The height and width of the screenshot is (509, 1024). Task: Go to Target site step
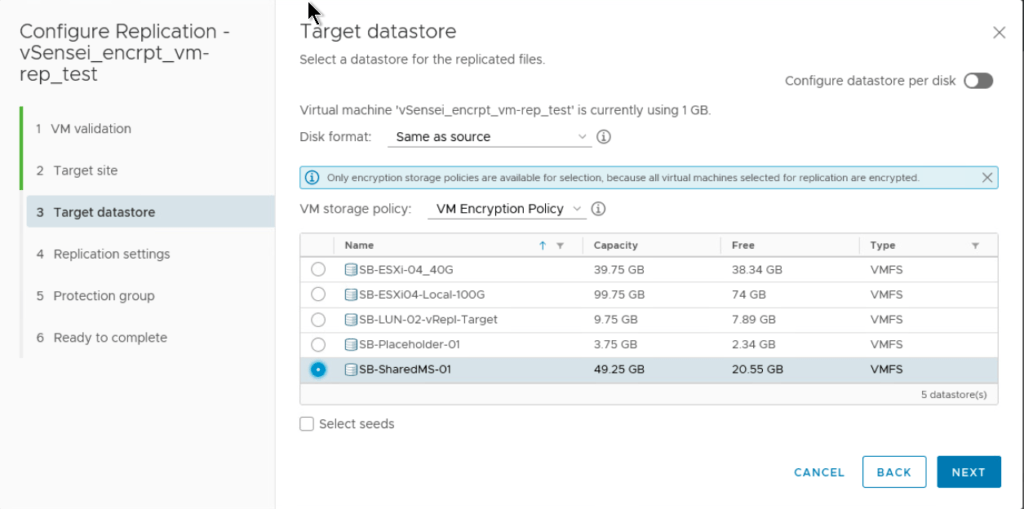[x=85, y=171]
